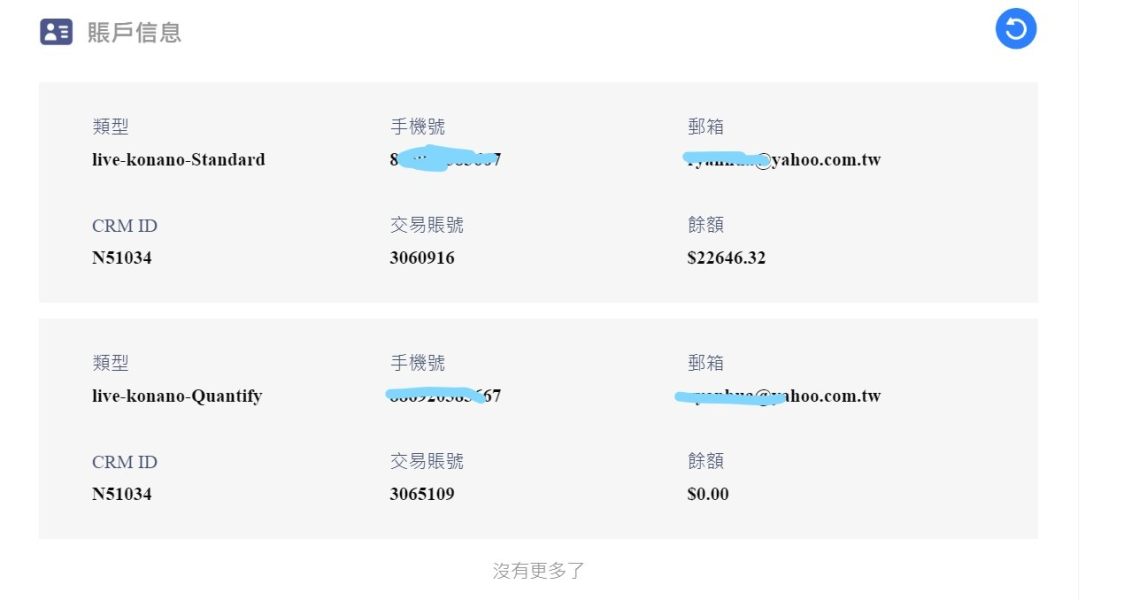Screen dimensions: 1147x600
Task: Click the account info card icon
Action: [56, 32]
